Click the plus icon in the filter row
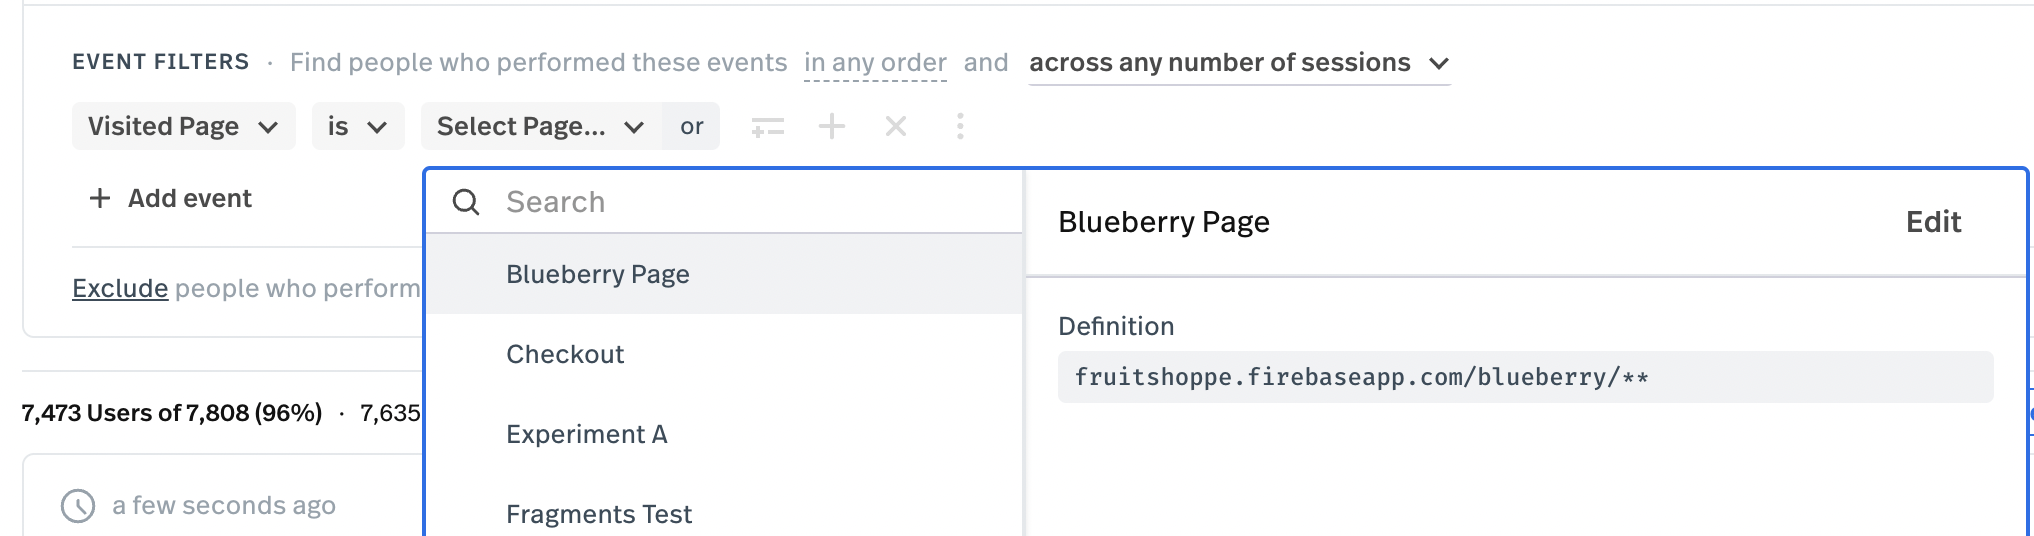2034x536 pixels. 832,126
